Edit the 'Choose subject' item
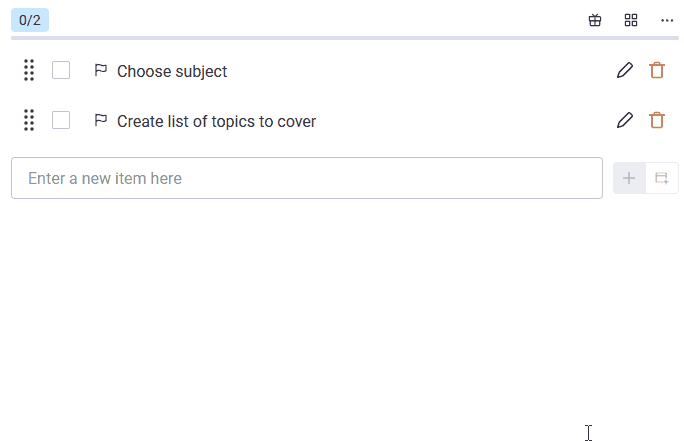Image resolution: width=684 pixels, height=441 pixels. tap(625, 70)
